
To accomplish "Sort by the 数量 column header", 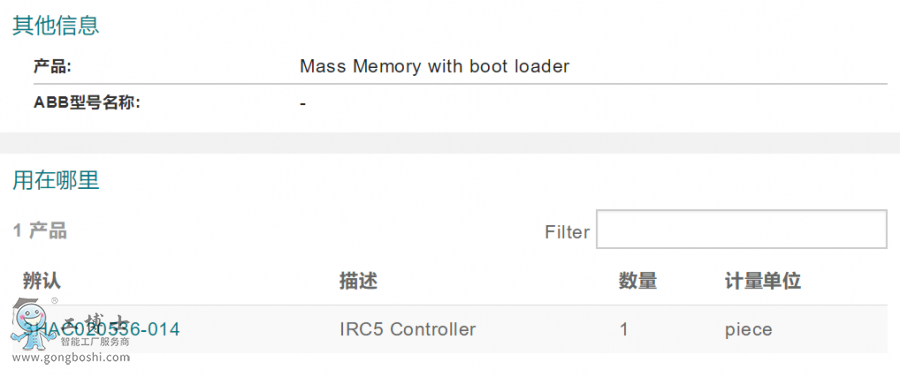I will [638, 281].
